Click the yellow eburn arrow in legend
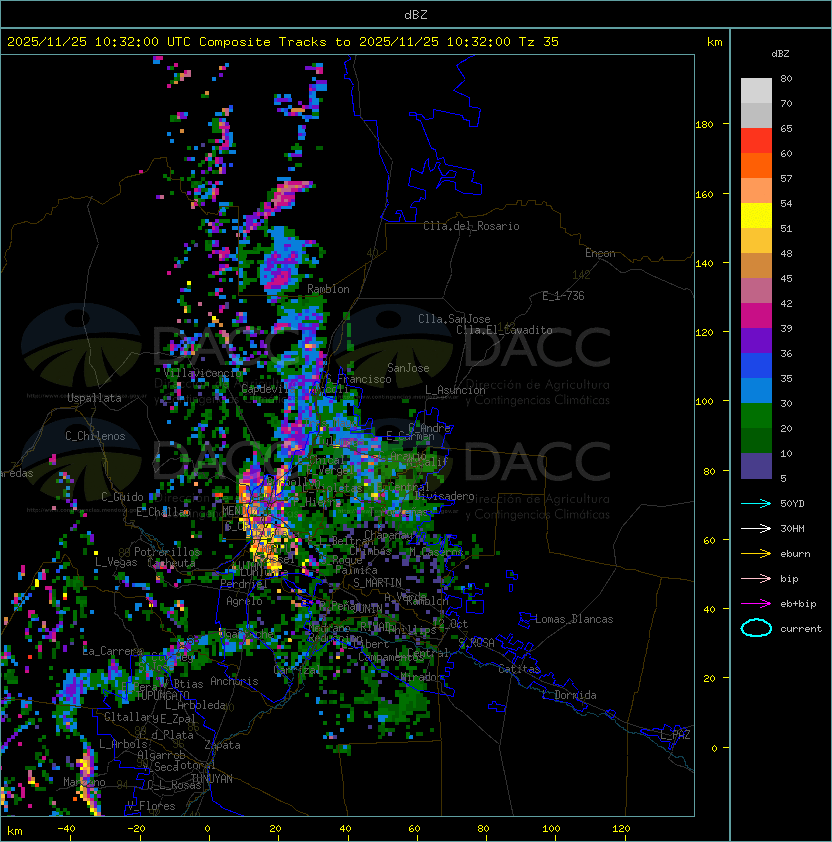 (x=756, y=554)
